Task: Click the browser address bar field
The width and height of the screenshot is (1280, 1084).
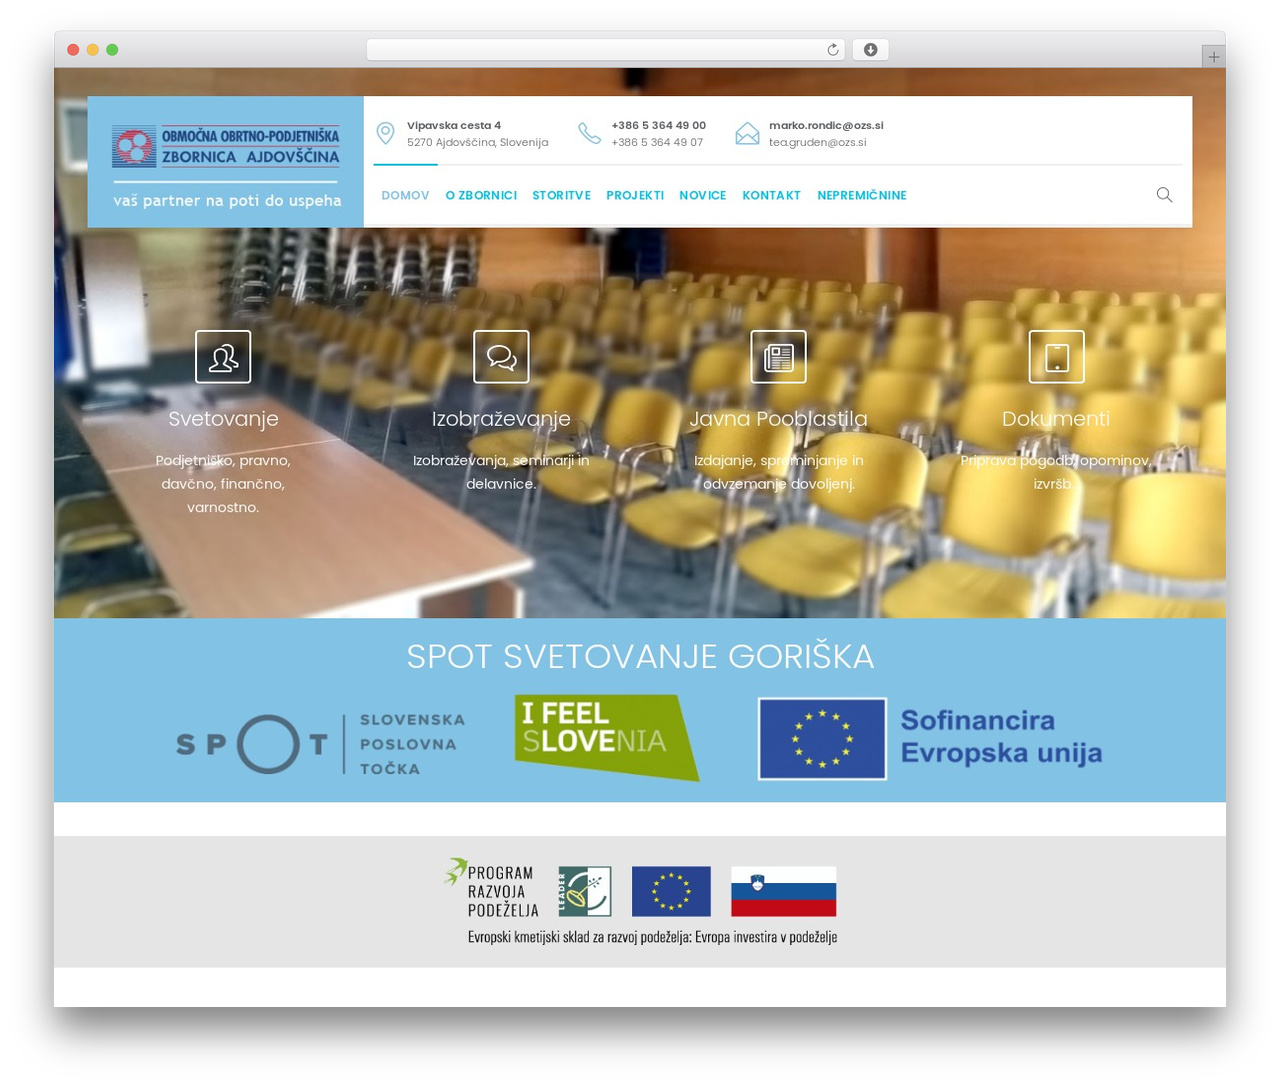Action: point(606,50)
